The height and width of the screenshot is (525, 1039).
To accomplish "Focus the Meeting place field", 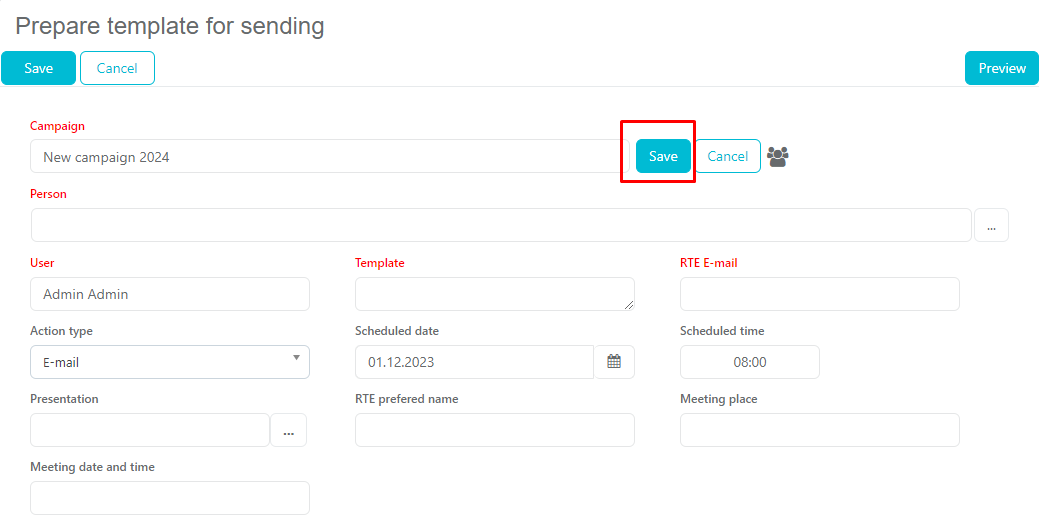I will click(x=819, y=430).
